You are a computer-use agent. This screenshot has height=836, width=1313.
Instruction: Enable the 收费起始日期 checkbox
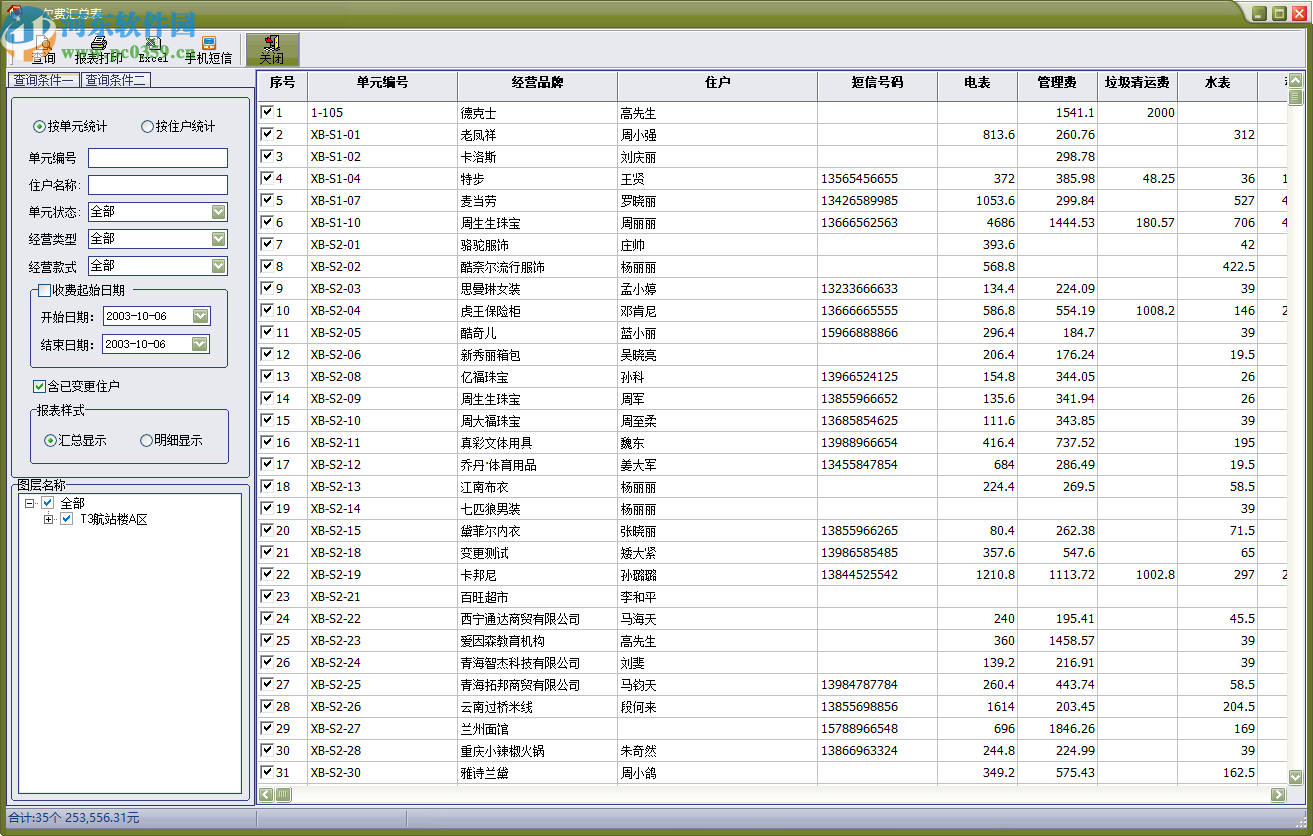(45, 290)
